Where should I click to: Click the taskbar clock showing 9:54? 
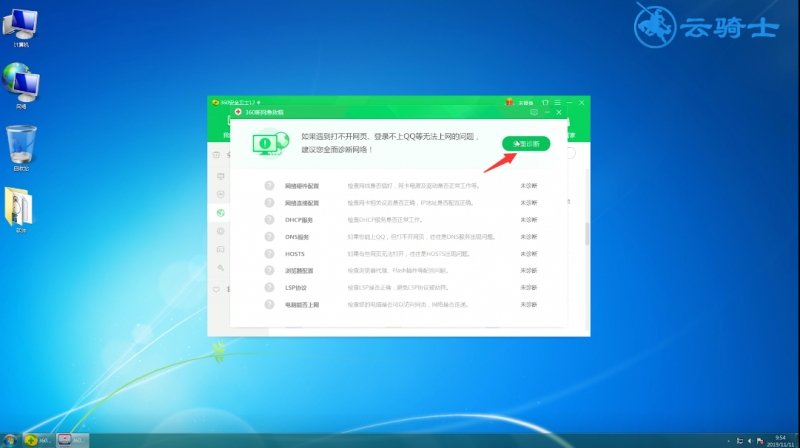pyautogui.click(x=781, y=441)
